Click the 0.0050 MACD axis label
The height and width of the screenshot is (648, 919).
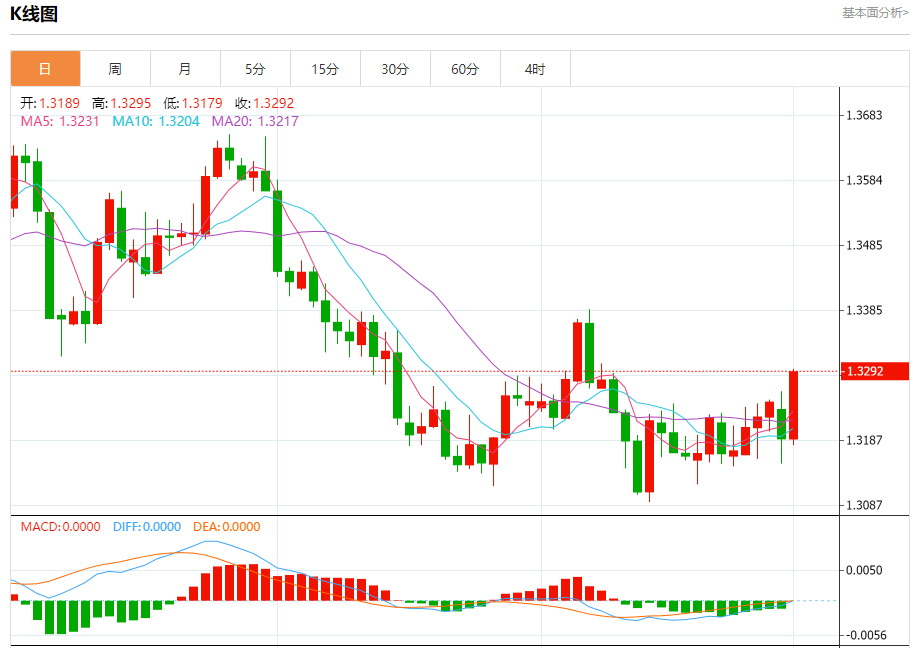(x=864, y=571)
